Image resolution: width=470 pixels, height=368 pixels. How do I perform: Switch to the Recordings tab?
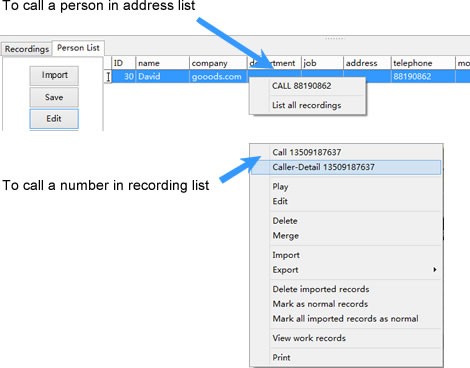(27, 49)
